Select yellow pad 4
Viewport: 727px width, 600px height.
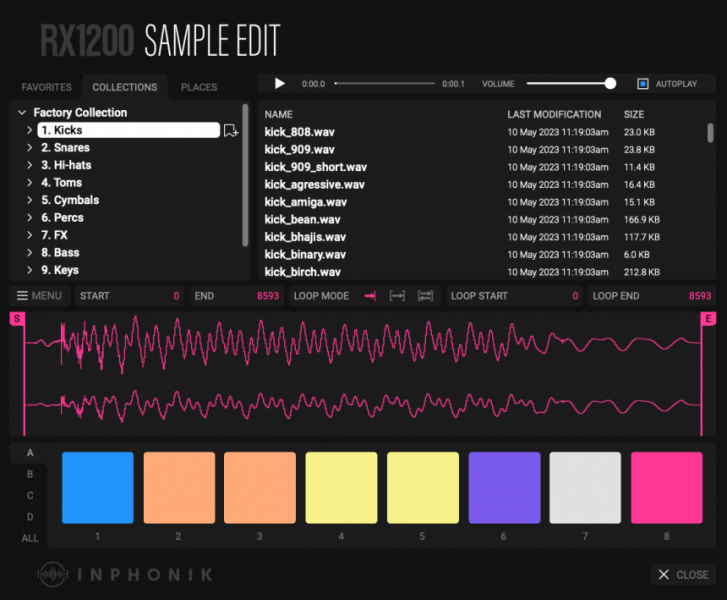click(x=341, y=488)
